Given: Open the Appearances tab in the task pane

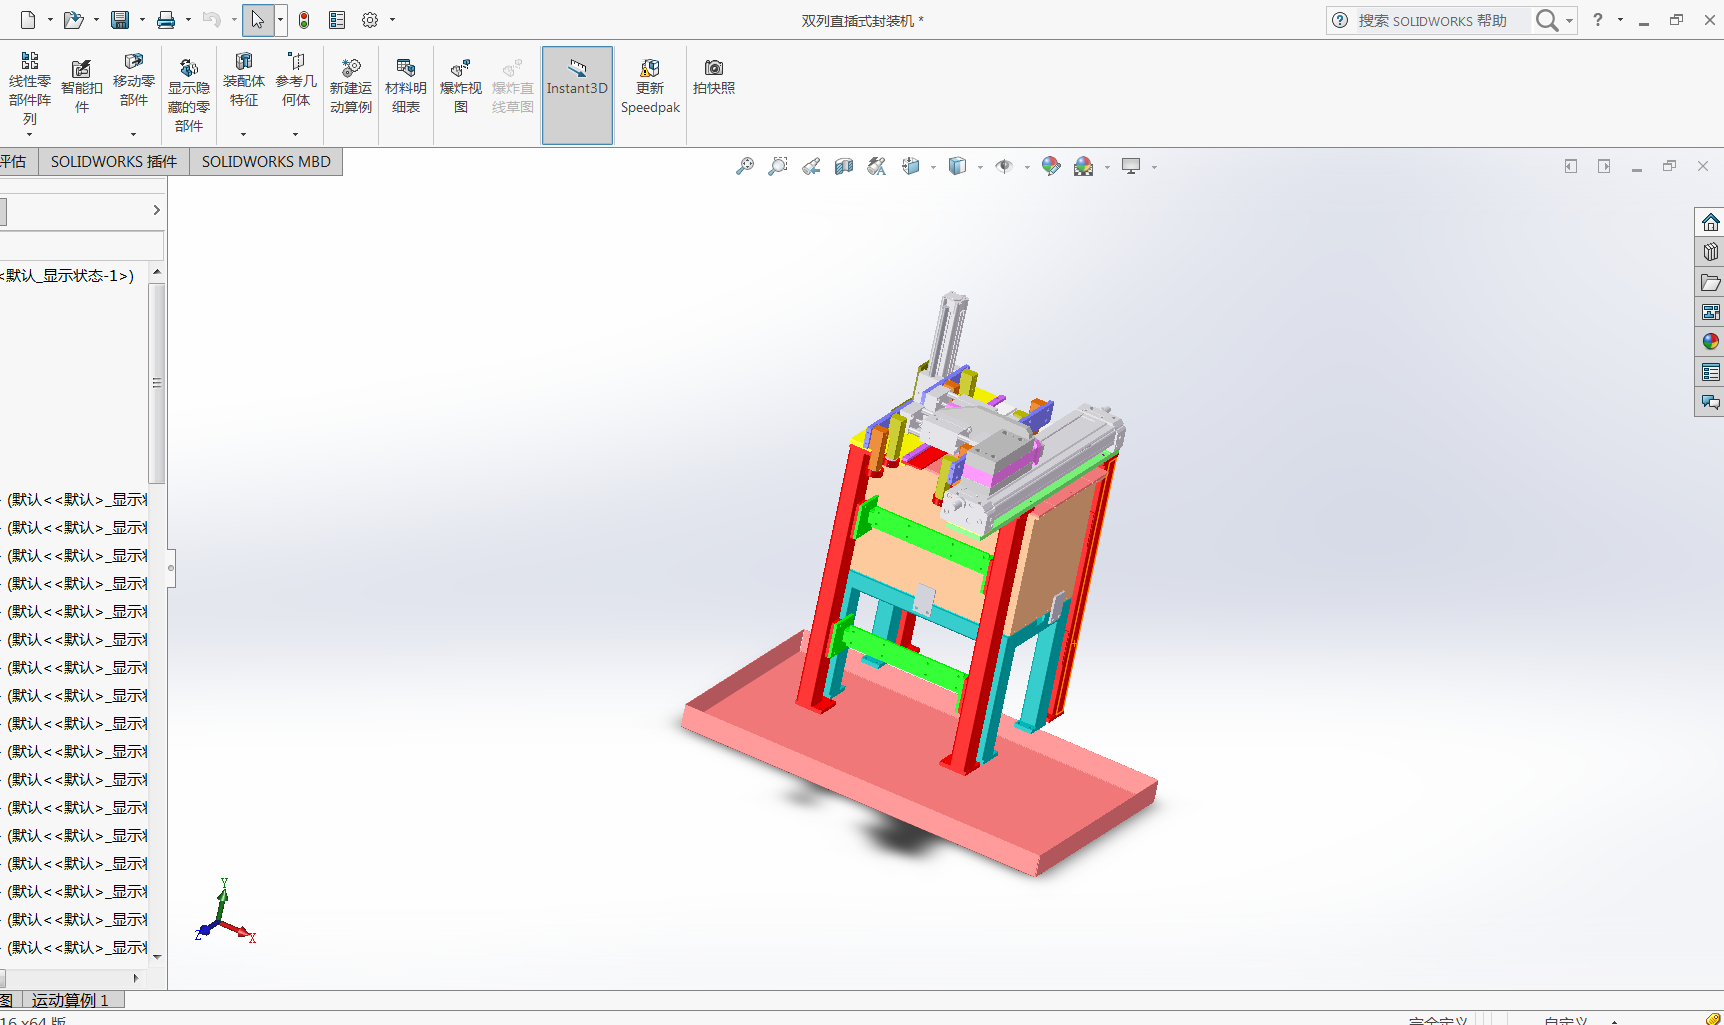Looking at the screenshot, I should point(1710,342).
